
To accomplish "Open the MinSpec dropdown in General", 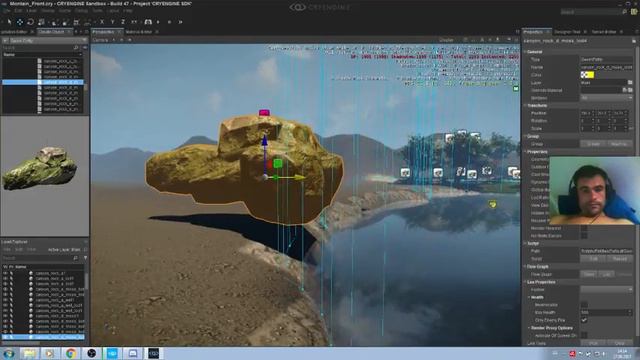I will click(607, 98).
